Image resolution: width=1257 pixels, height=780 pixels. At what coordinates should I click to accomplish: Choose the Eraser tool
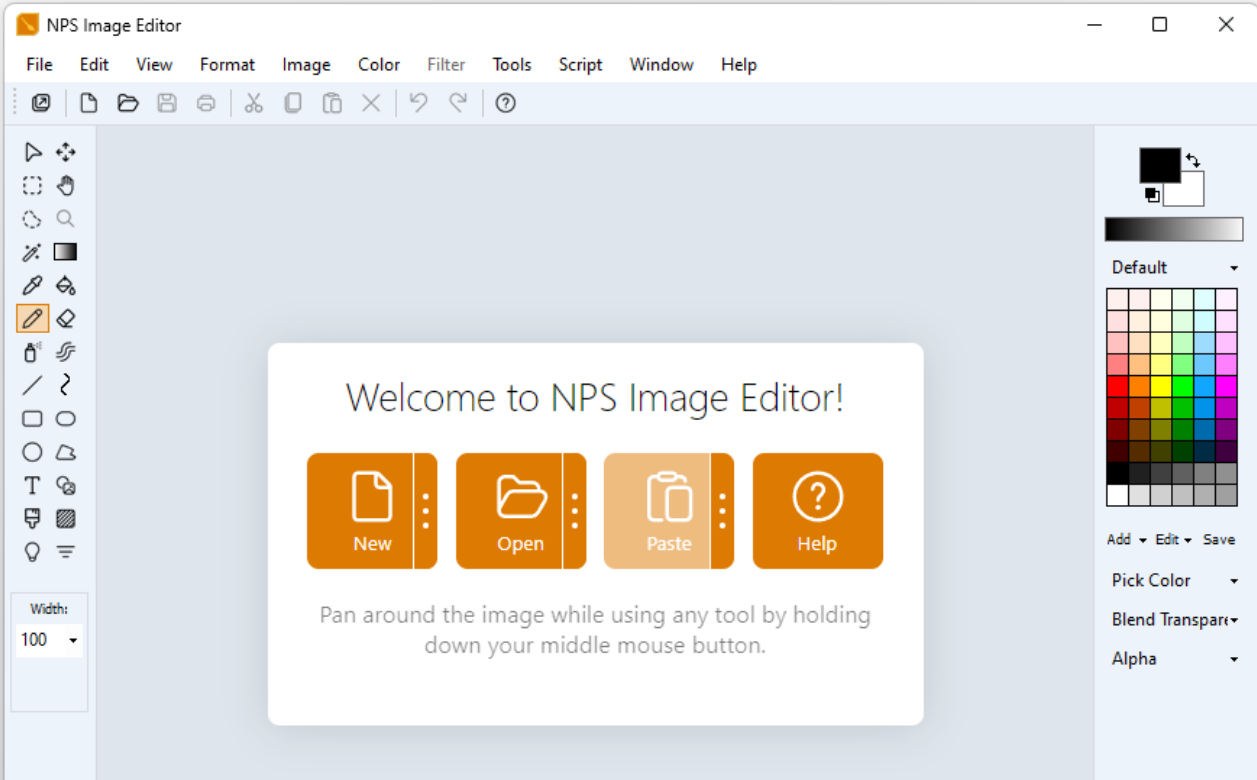65,318
